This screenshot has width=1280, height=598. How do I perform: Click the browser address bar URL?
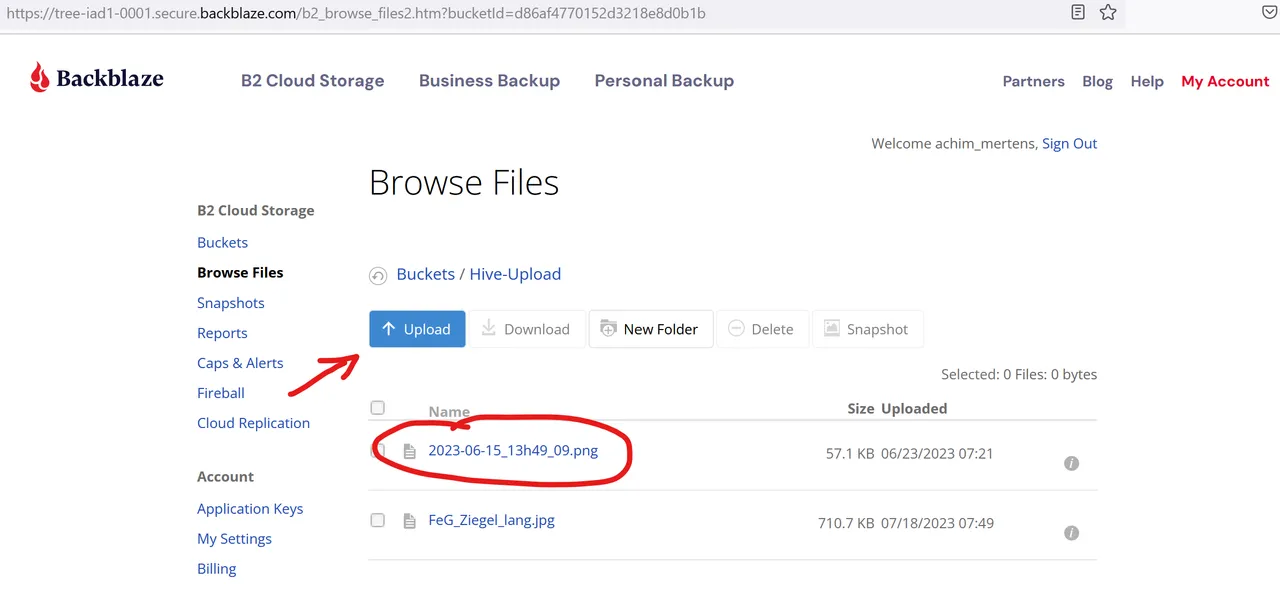coord(356,13)
